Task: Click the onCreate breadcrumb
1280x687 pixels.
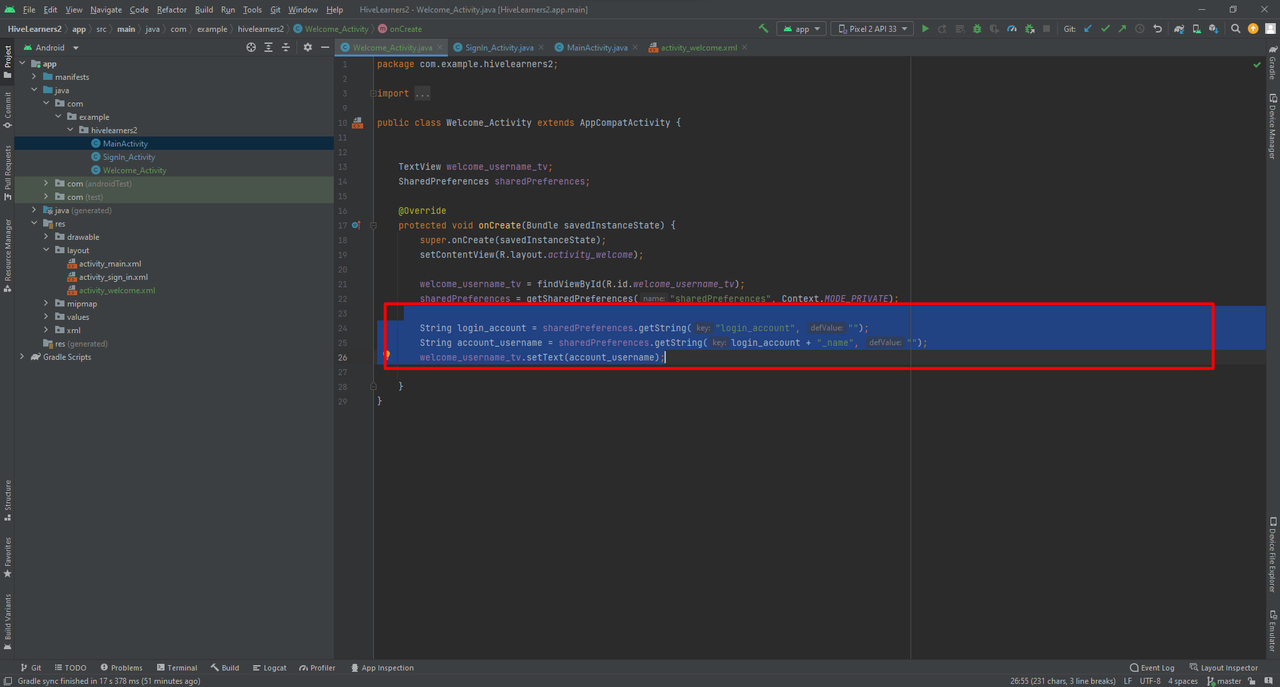Action: click(400, 29)
